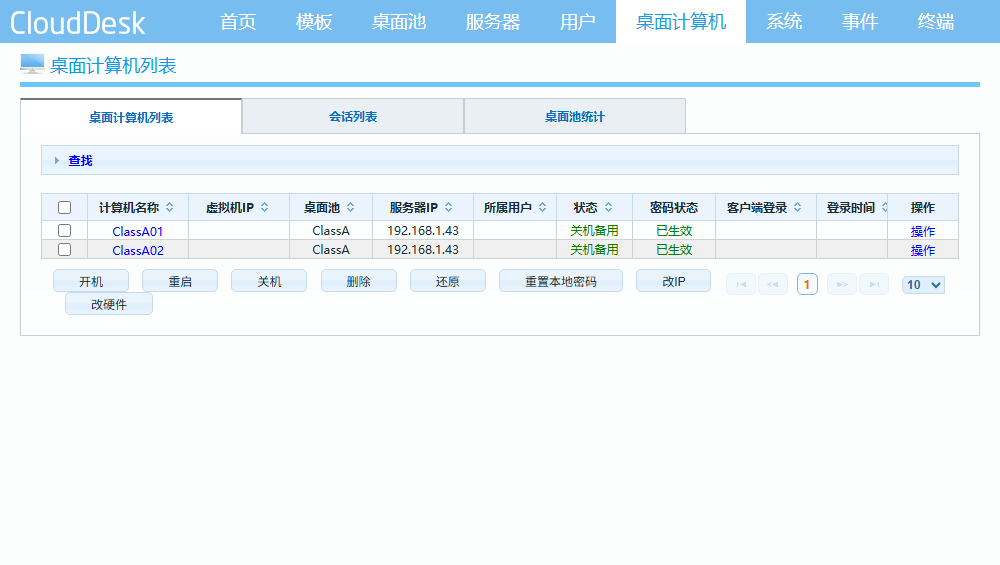This screenshot has height=565, width=1000.
Task: Click 关机备用 status in ClassA02 row
Action: (x=594, y=249)
